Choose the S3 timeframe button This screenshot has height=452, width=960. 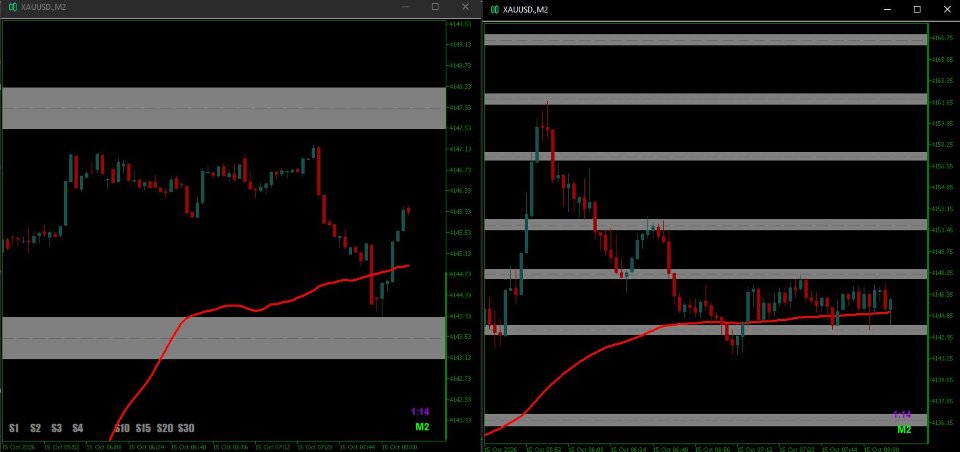57,428
